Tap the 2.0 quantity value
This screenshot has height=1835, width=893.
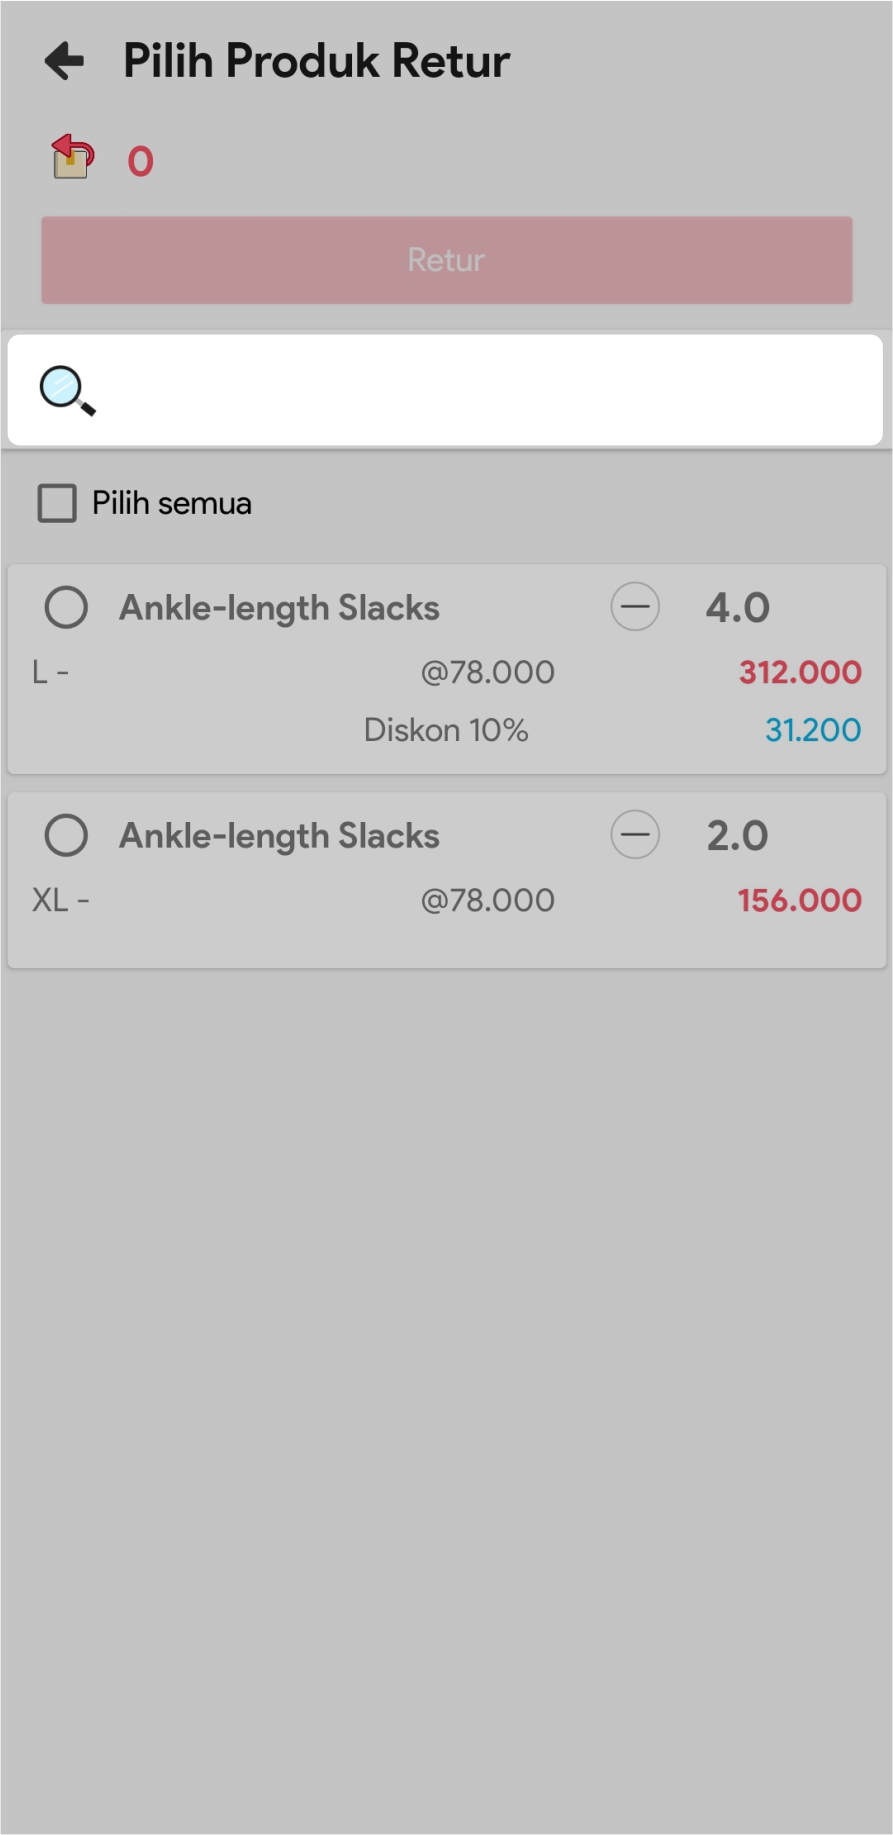click(x=737, y=836)
